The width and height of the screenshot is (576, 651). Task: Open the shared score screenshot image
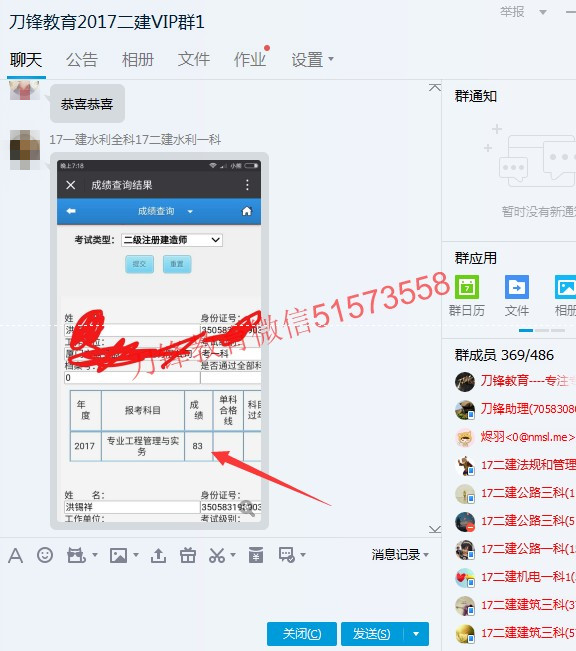(x=159, y=341)
